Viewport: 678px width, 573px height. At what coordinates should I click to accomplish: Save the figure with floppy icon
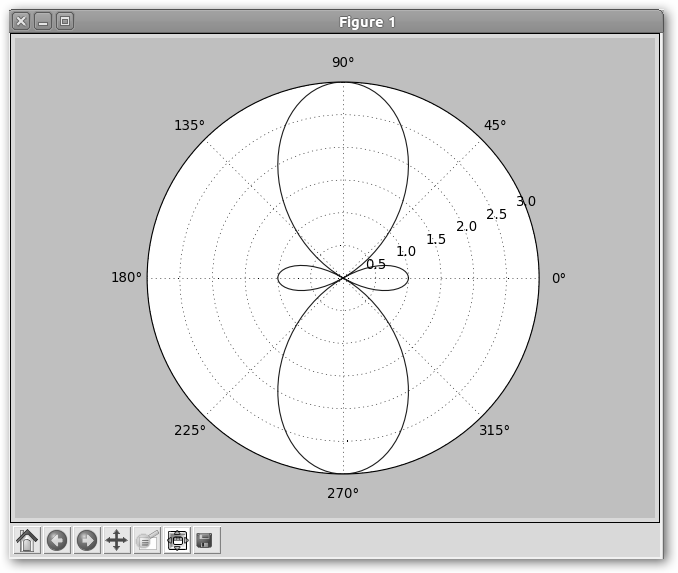[206, 540]
